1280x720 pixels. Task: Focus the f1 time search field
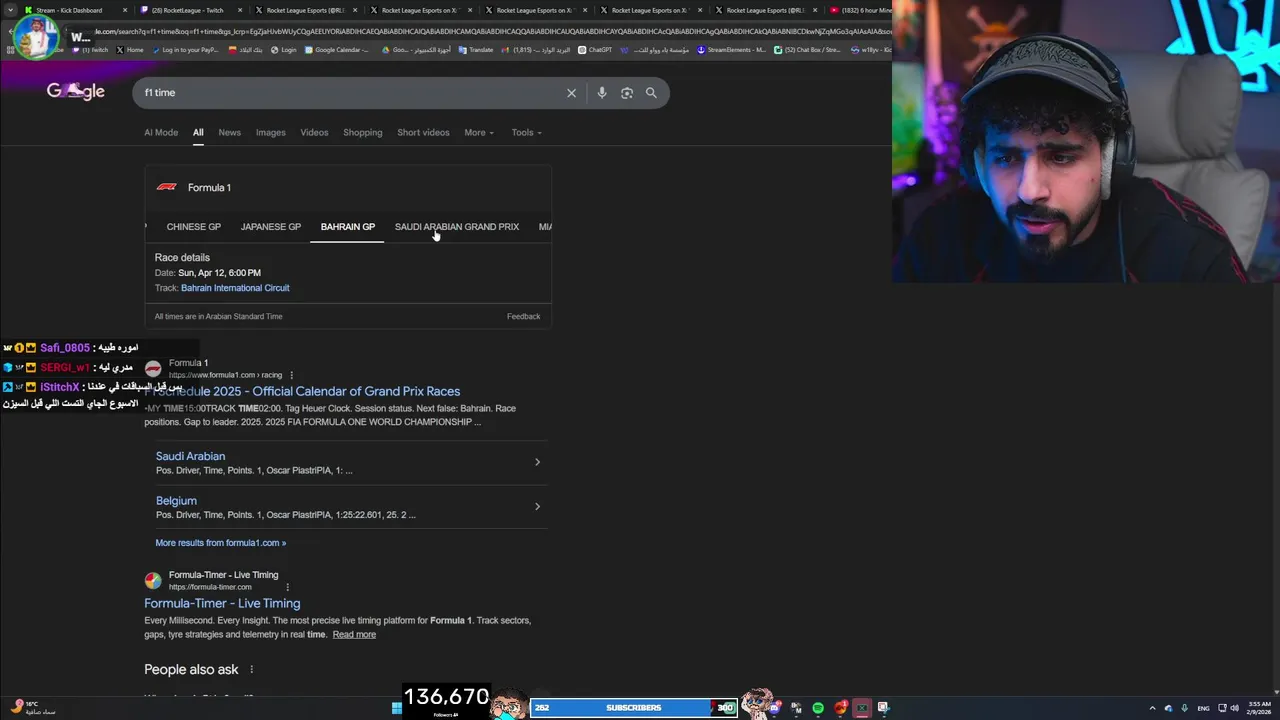pos(350,93)
